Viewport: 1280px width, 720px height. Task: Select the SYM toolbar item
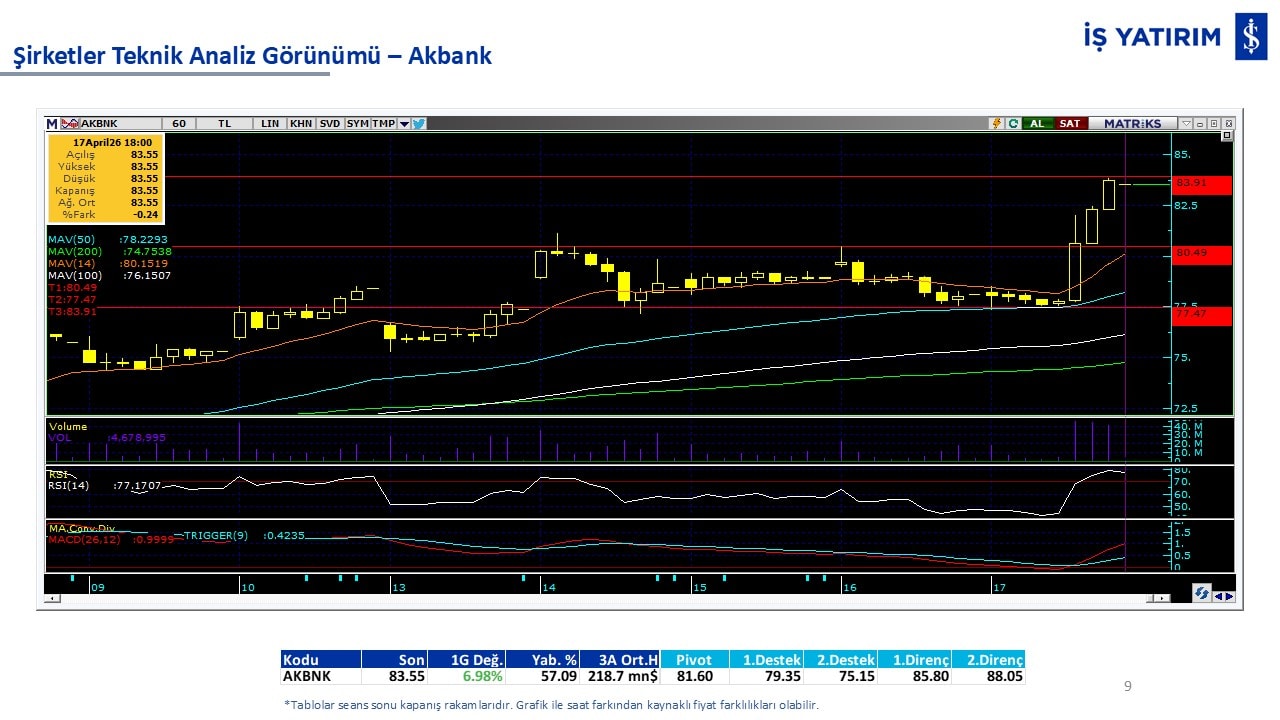[x=357, y=124]
